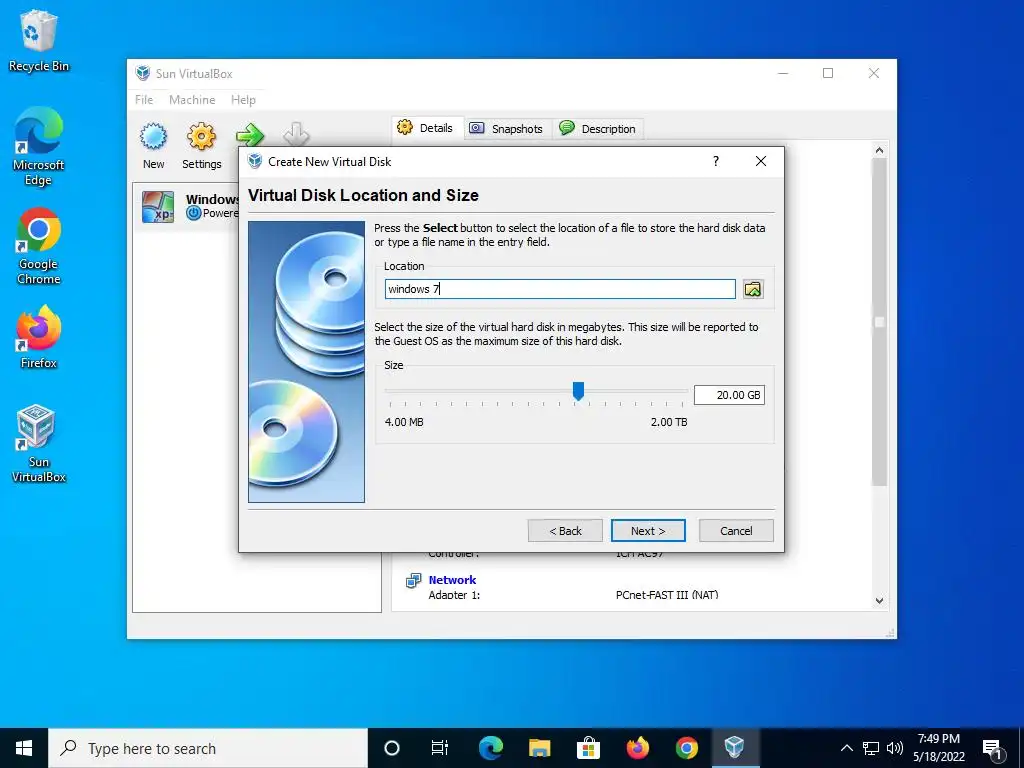Click the taskbar search box
1024x768 pixels.
pos(208,748)
